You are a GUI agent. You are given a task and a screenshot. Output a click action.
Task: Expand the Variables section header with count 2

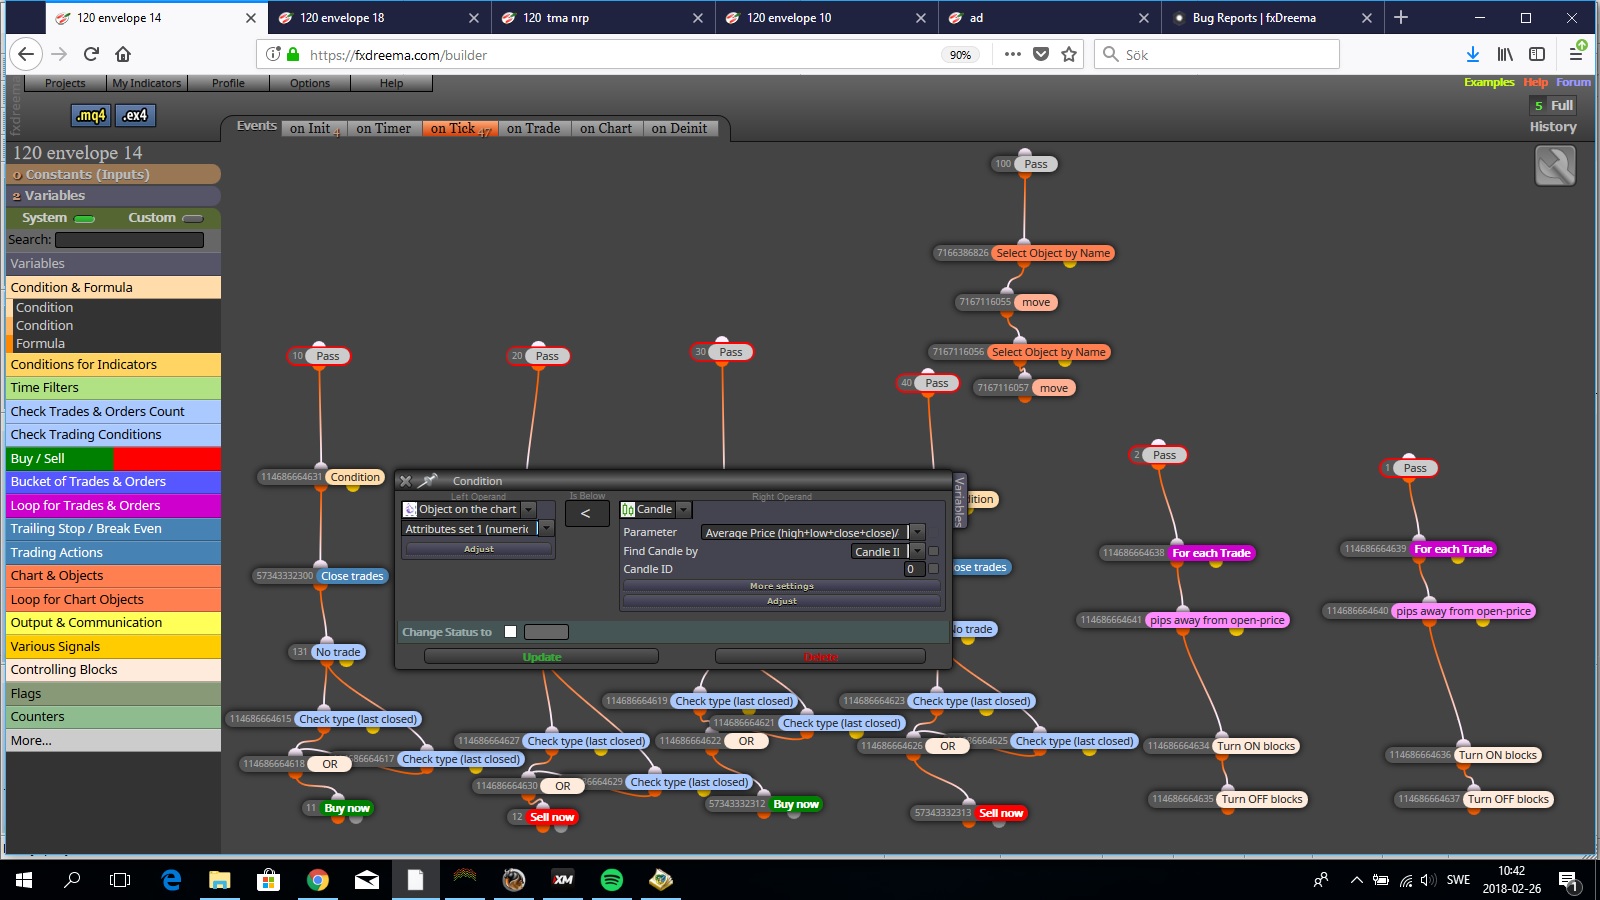pyautogui.click(x=113, y=196)
